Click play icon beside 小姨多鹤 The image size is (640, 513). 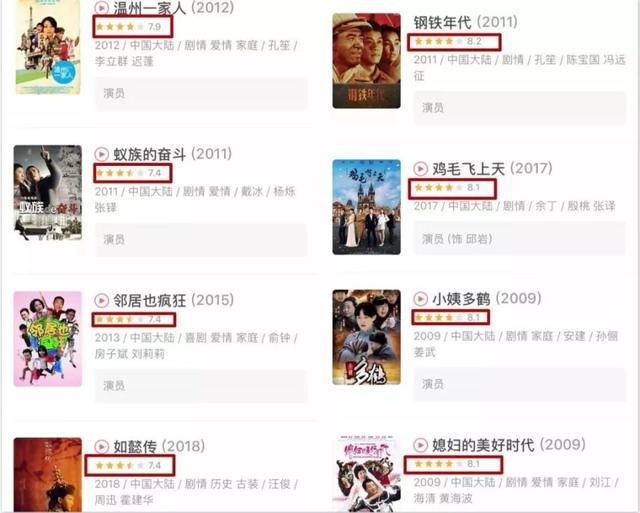420,299
